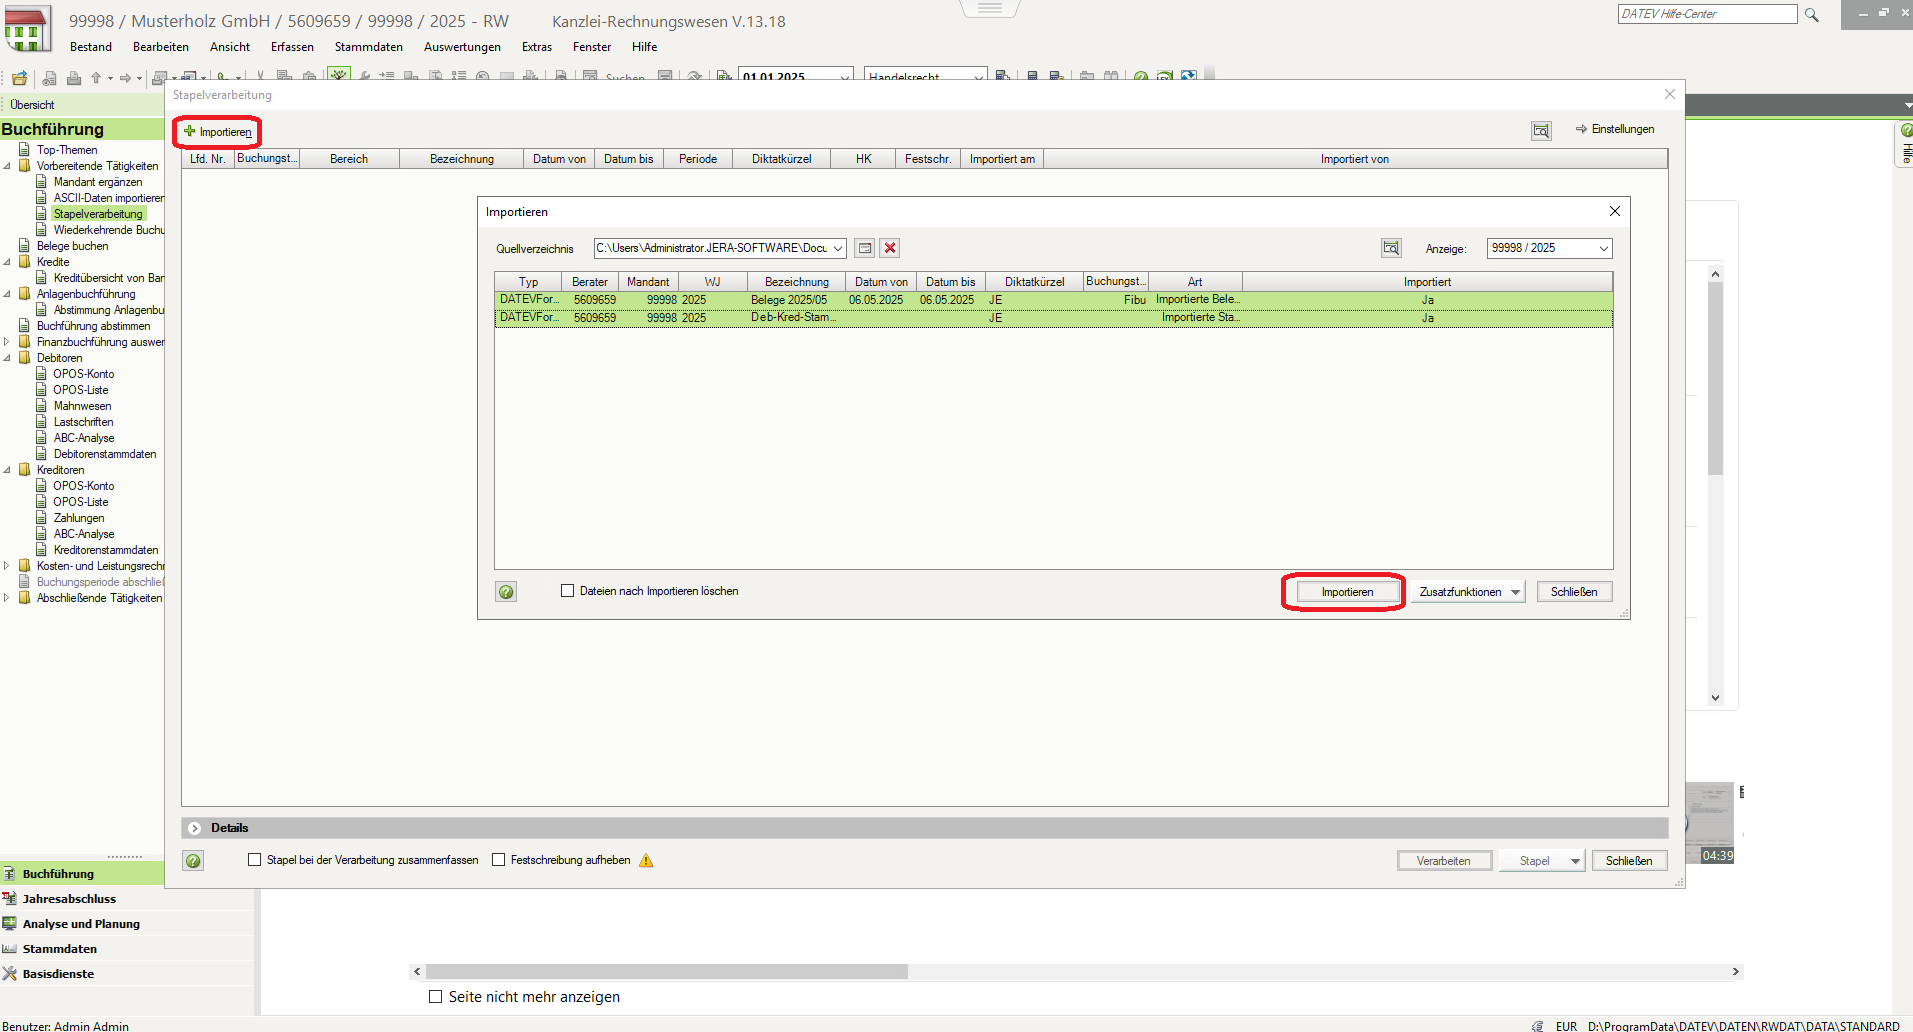Check Stapel bei der Verarbeitung zusammenfassen
1913x1032 pixels.
tap(255, 860)
